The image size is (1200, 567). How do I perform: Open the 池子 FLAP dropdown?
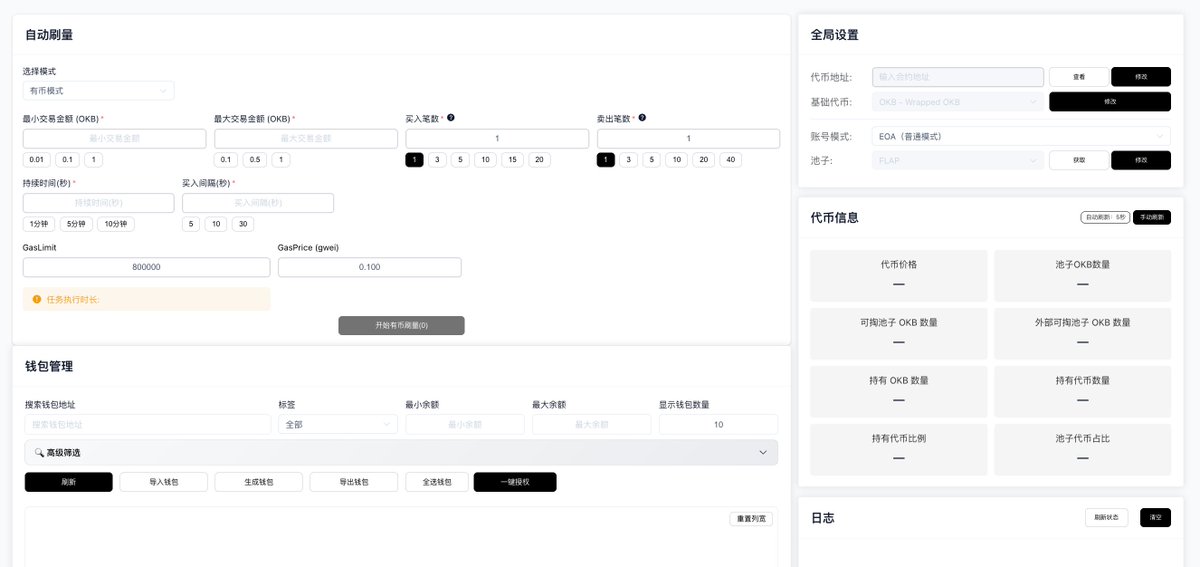point(958,160)
